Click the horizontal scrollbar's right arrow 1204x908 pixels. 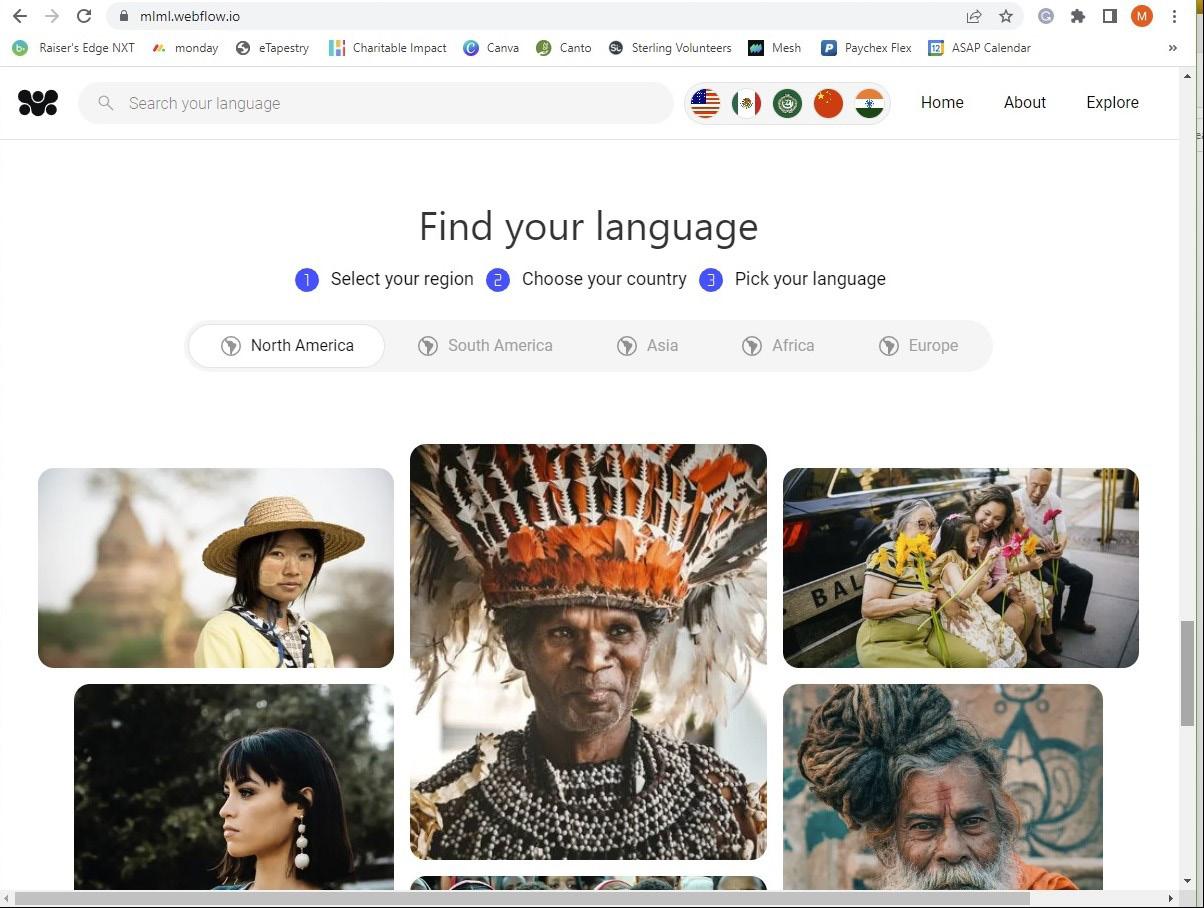coord(1172,899)
